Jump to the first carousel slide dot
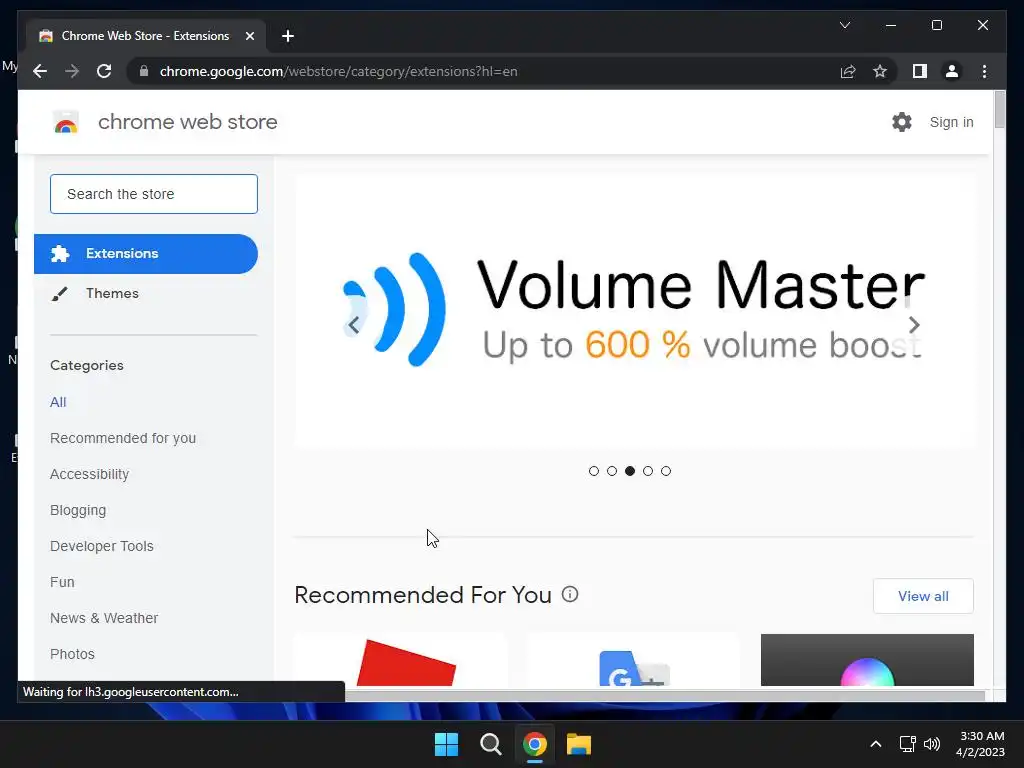 click(x=594, y=471)
